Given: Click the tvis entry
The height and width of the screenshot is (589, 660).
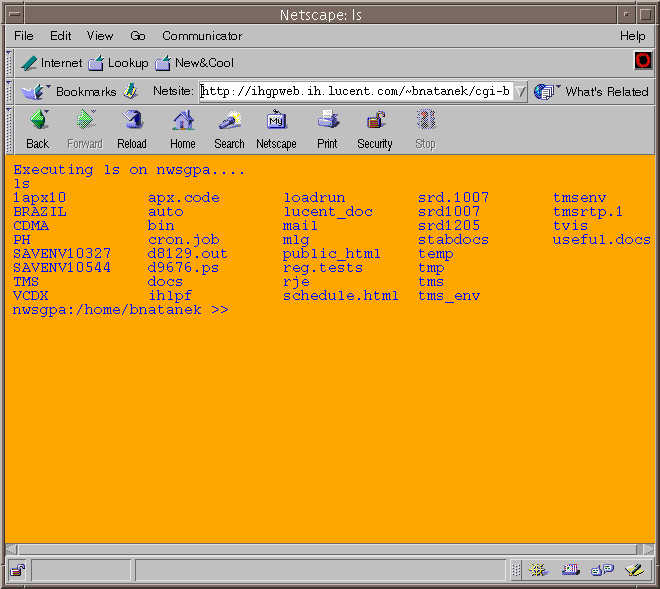Looking at the screenshot, I should [570, 226].
